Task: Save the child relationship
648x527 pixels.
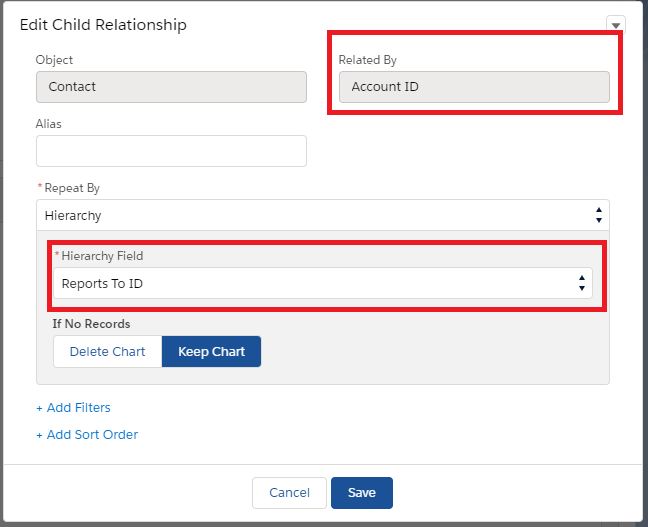Action: pos(362,493)
